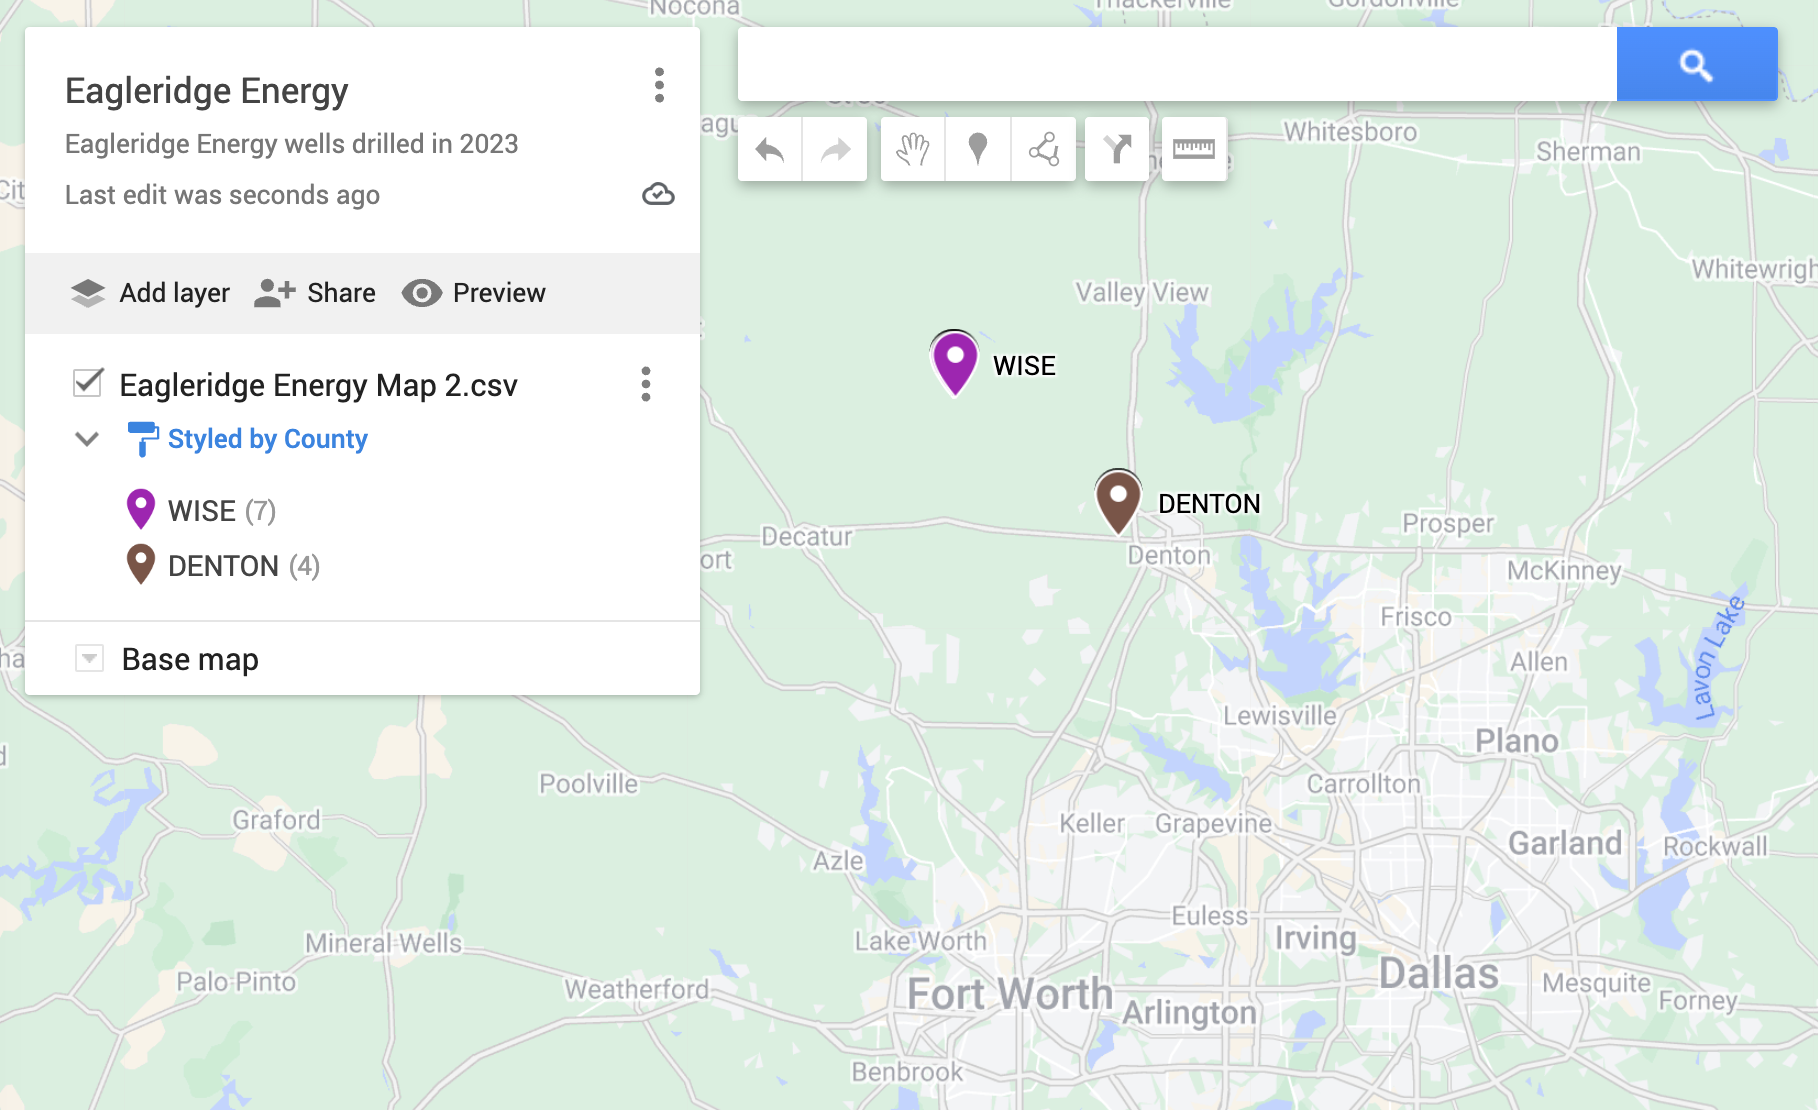The height and width of the screenshot is (1110, 1818).
Task: Select the add directions tool
Action: (1117, 150)
